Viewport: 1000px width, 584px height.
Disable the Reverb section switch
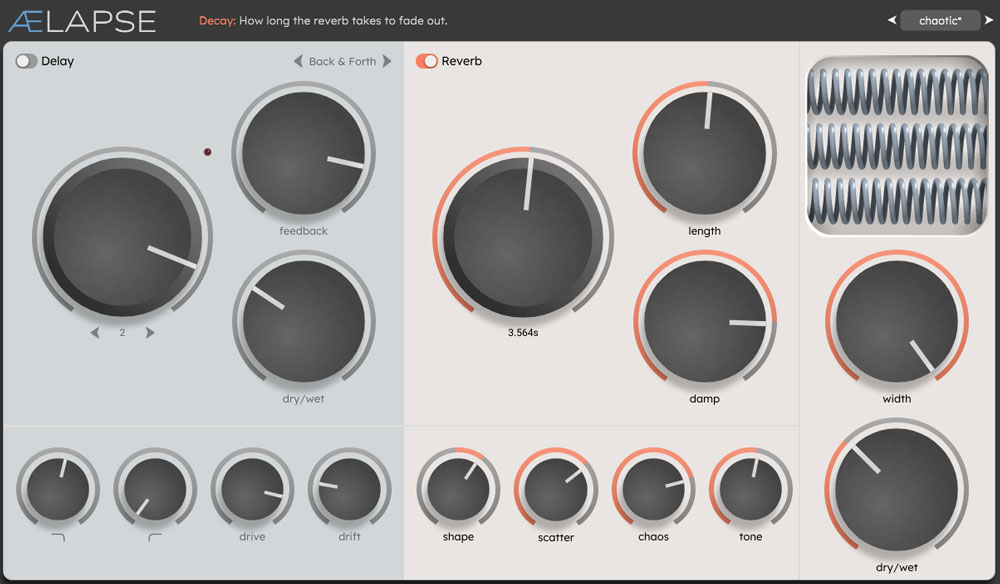(x=427, y=61)
